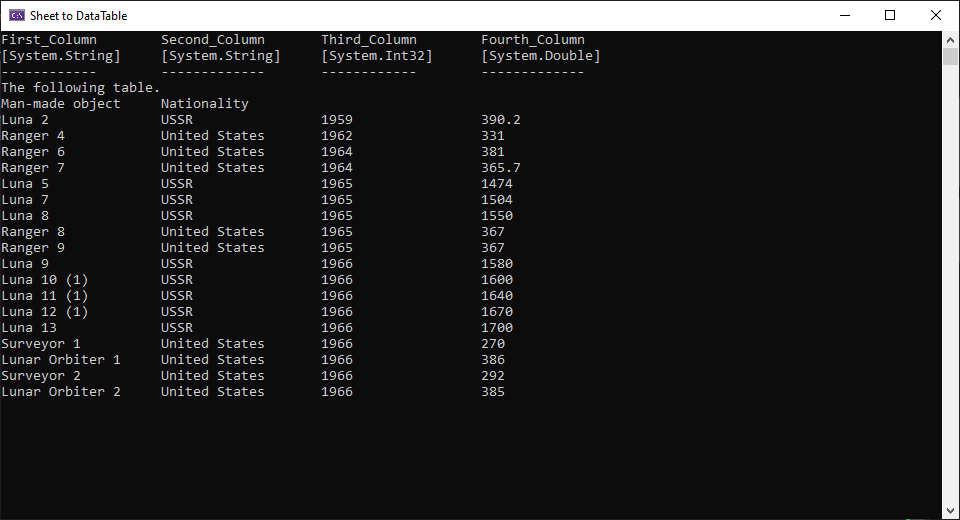
Task: Click the First_Column header text
Action: point(49,40)
